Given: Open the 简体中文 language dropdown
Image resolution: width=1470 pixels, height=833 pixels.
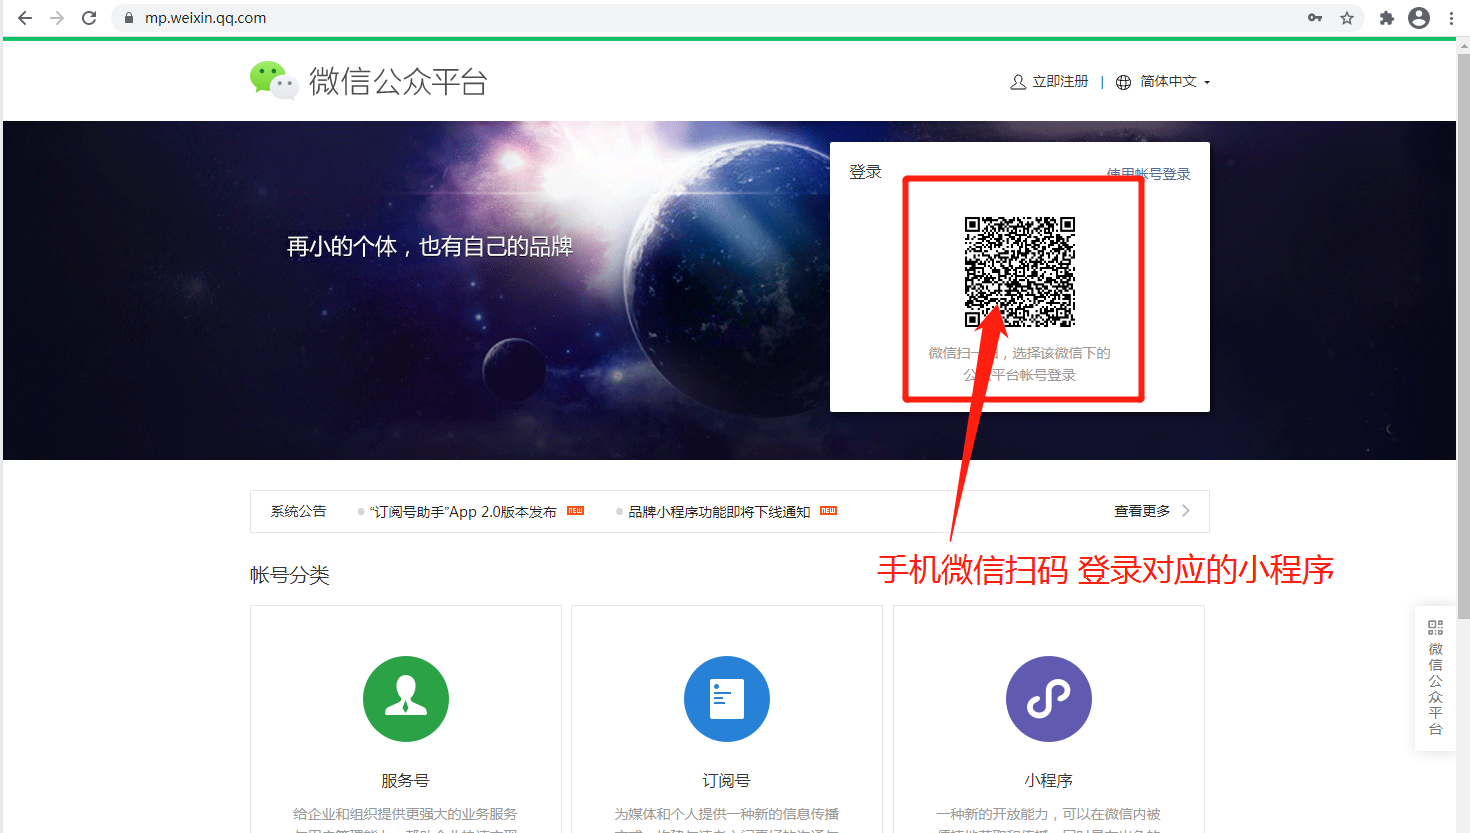Looking at the screenshot, I should [1175, 82].
